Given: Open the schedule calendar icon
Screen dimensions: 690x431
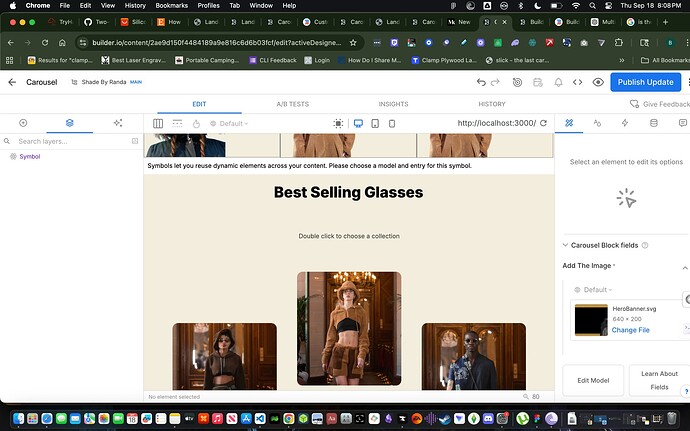Looking at the screenshot, I should (538, 82).
